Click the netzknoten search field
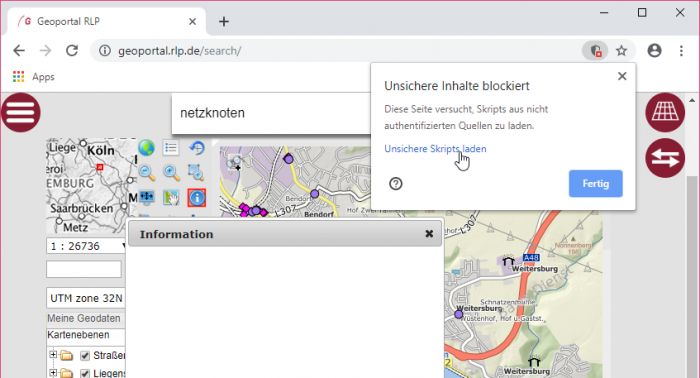The width and height of the screenshot is (700, 378). coord(271,113)
